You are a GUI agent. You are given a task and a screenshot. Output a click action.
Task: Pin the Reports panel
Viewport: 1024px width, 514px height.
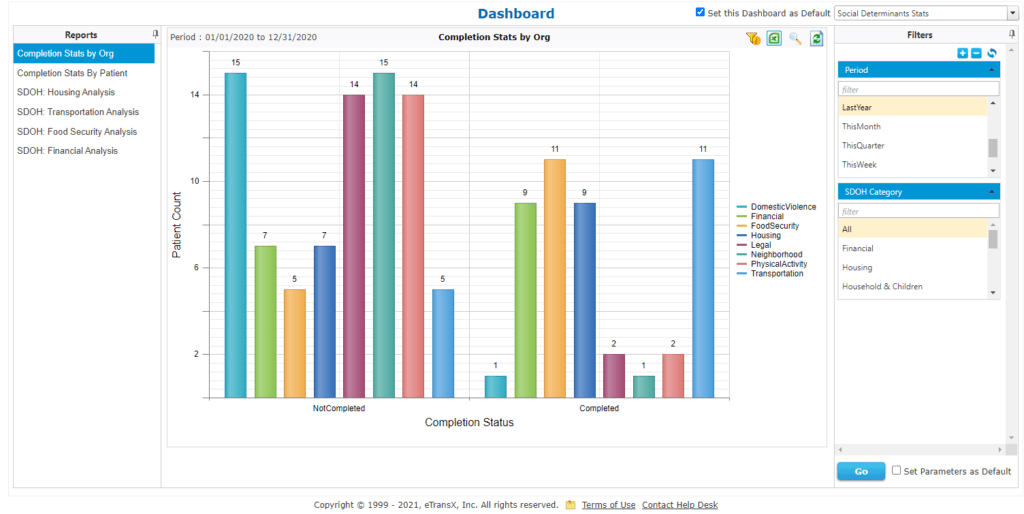point(155,34)
